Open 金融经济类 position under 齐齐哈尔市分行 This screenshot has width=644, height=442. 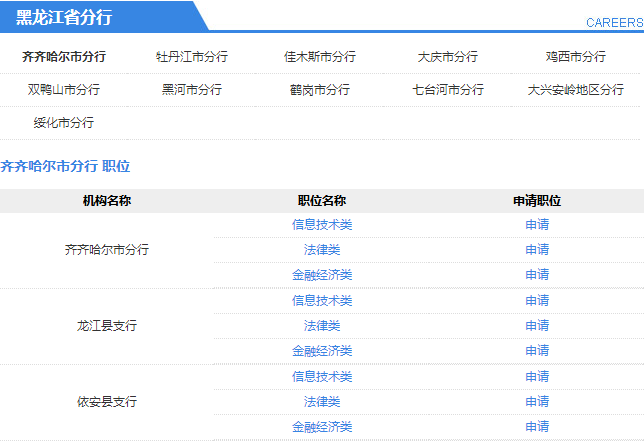322,275
